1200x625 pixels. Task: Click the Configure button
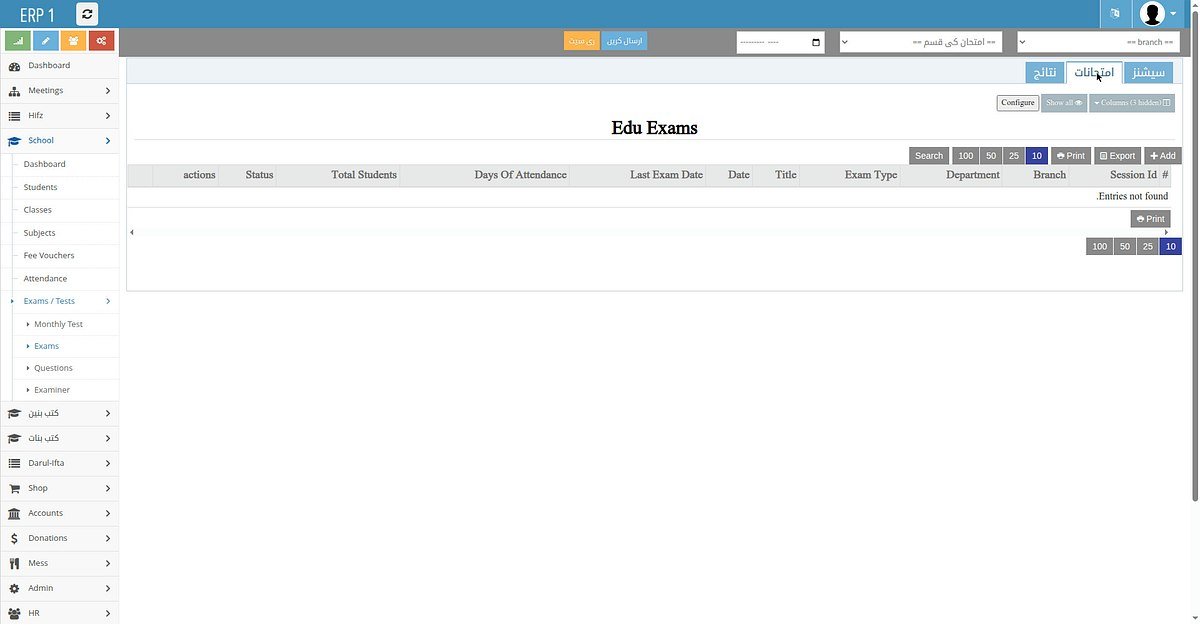coord(1018,103)
